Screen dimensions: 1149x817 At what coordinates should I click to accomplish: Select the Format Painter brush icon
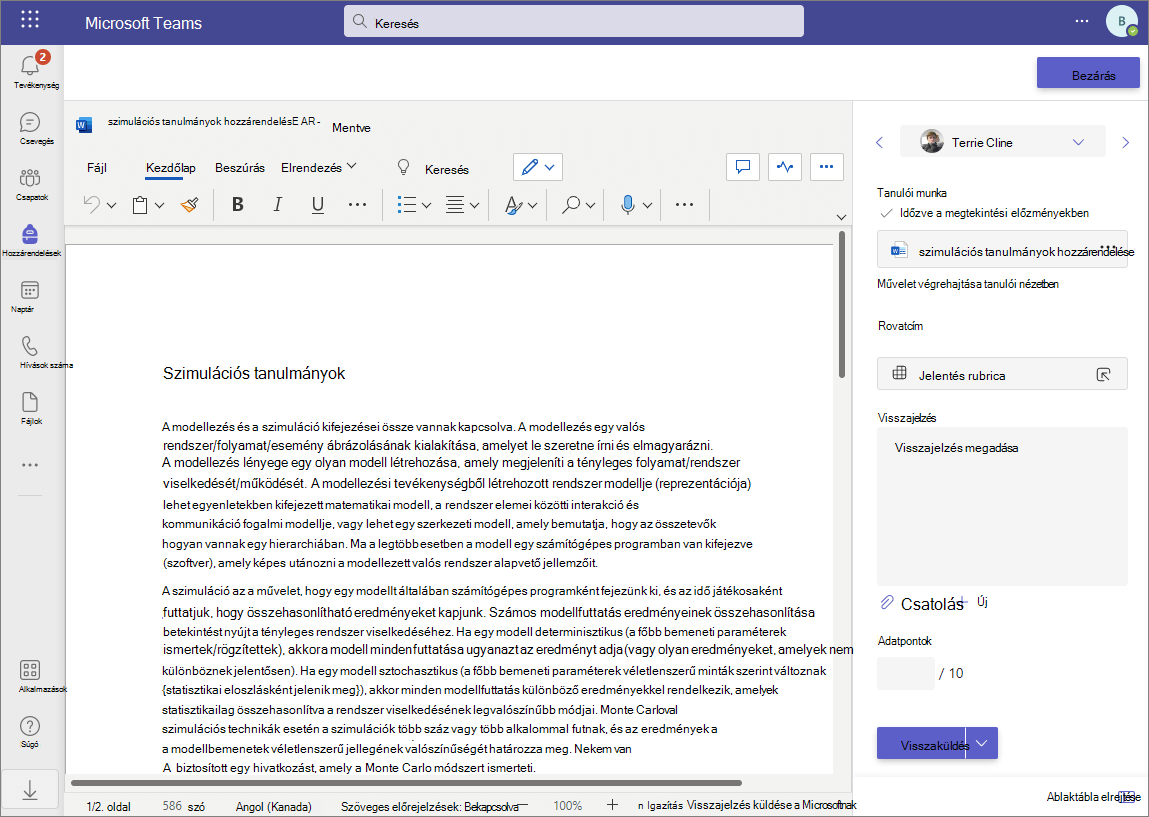(x=189, y=205)
